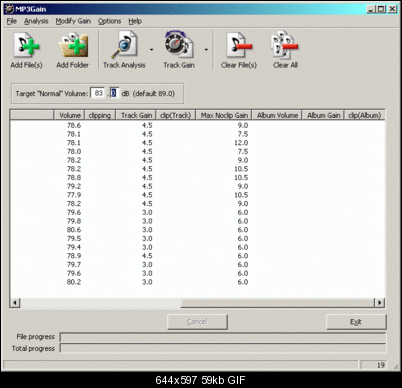The height and width of the screenshot is (388, 402).
Task: Sort by the Track Gain column header
Action: pos(136,115)
